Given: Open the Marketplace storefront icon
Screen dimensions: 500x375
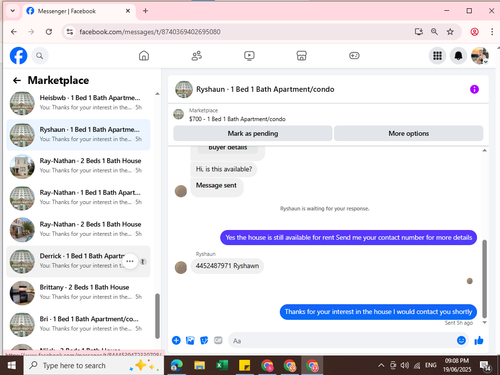Looking at the screenshot, I should click(x=301, y=56).
